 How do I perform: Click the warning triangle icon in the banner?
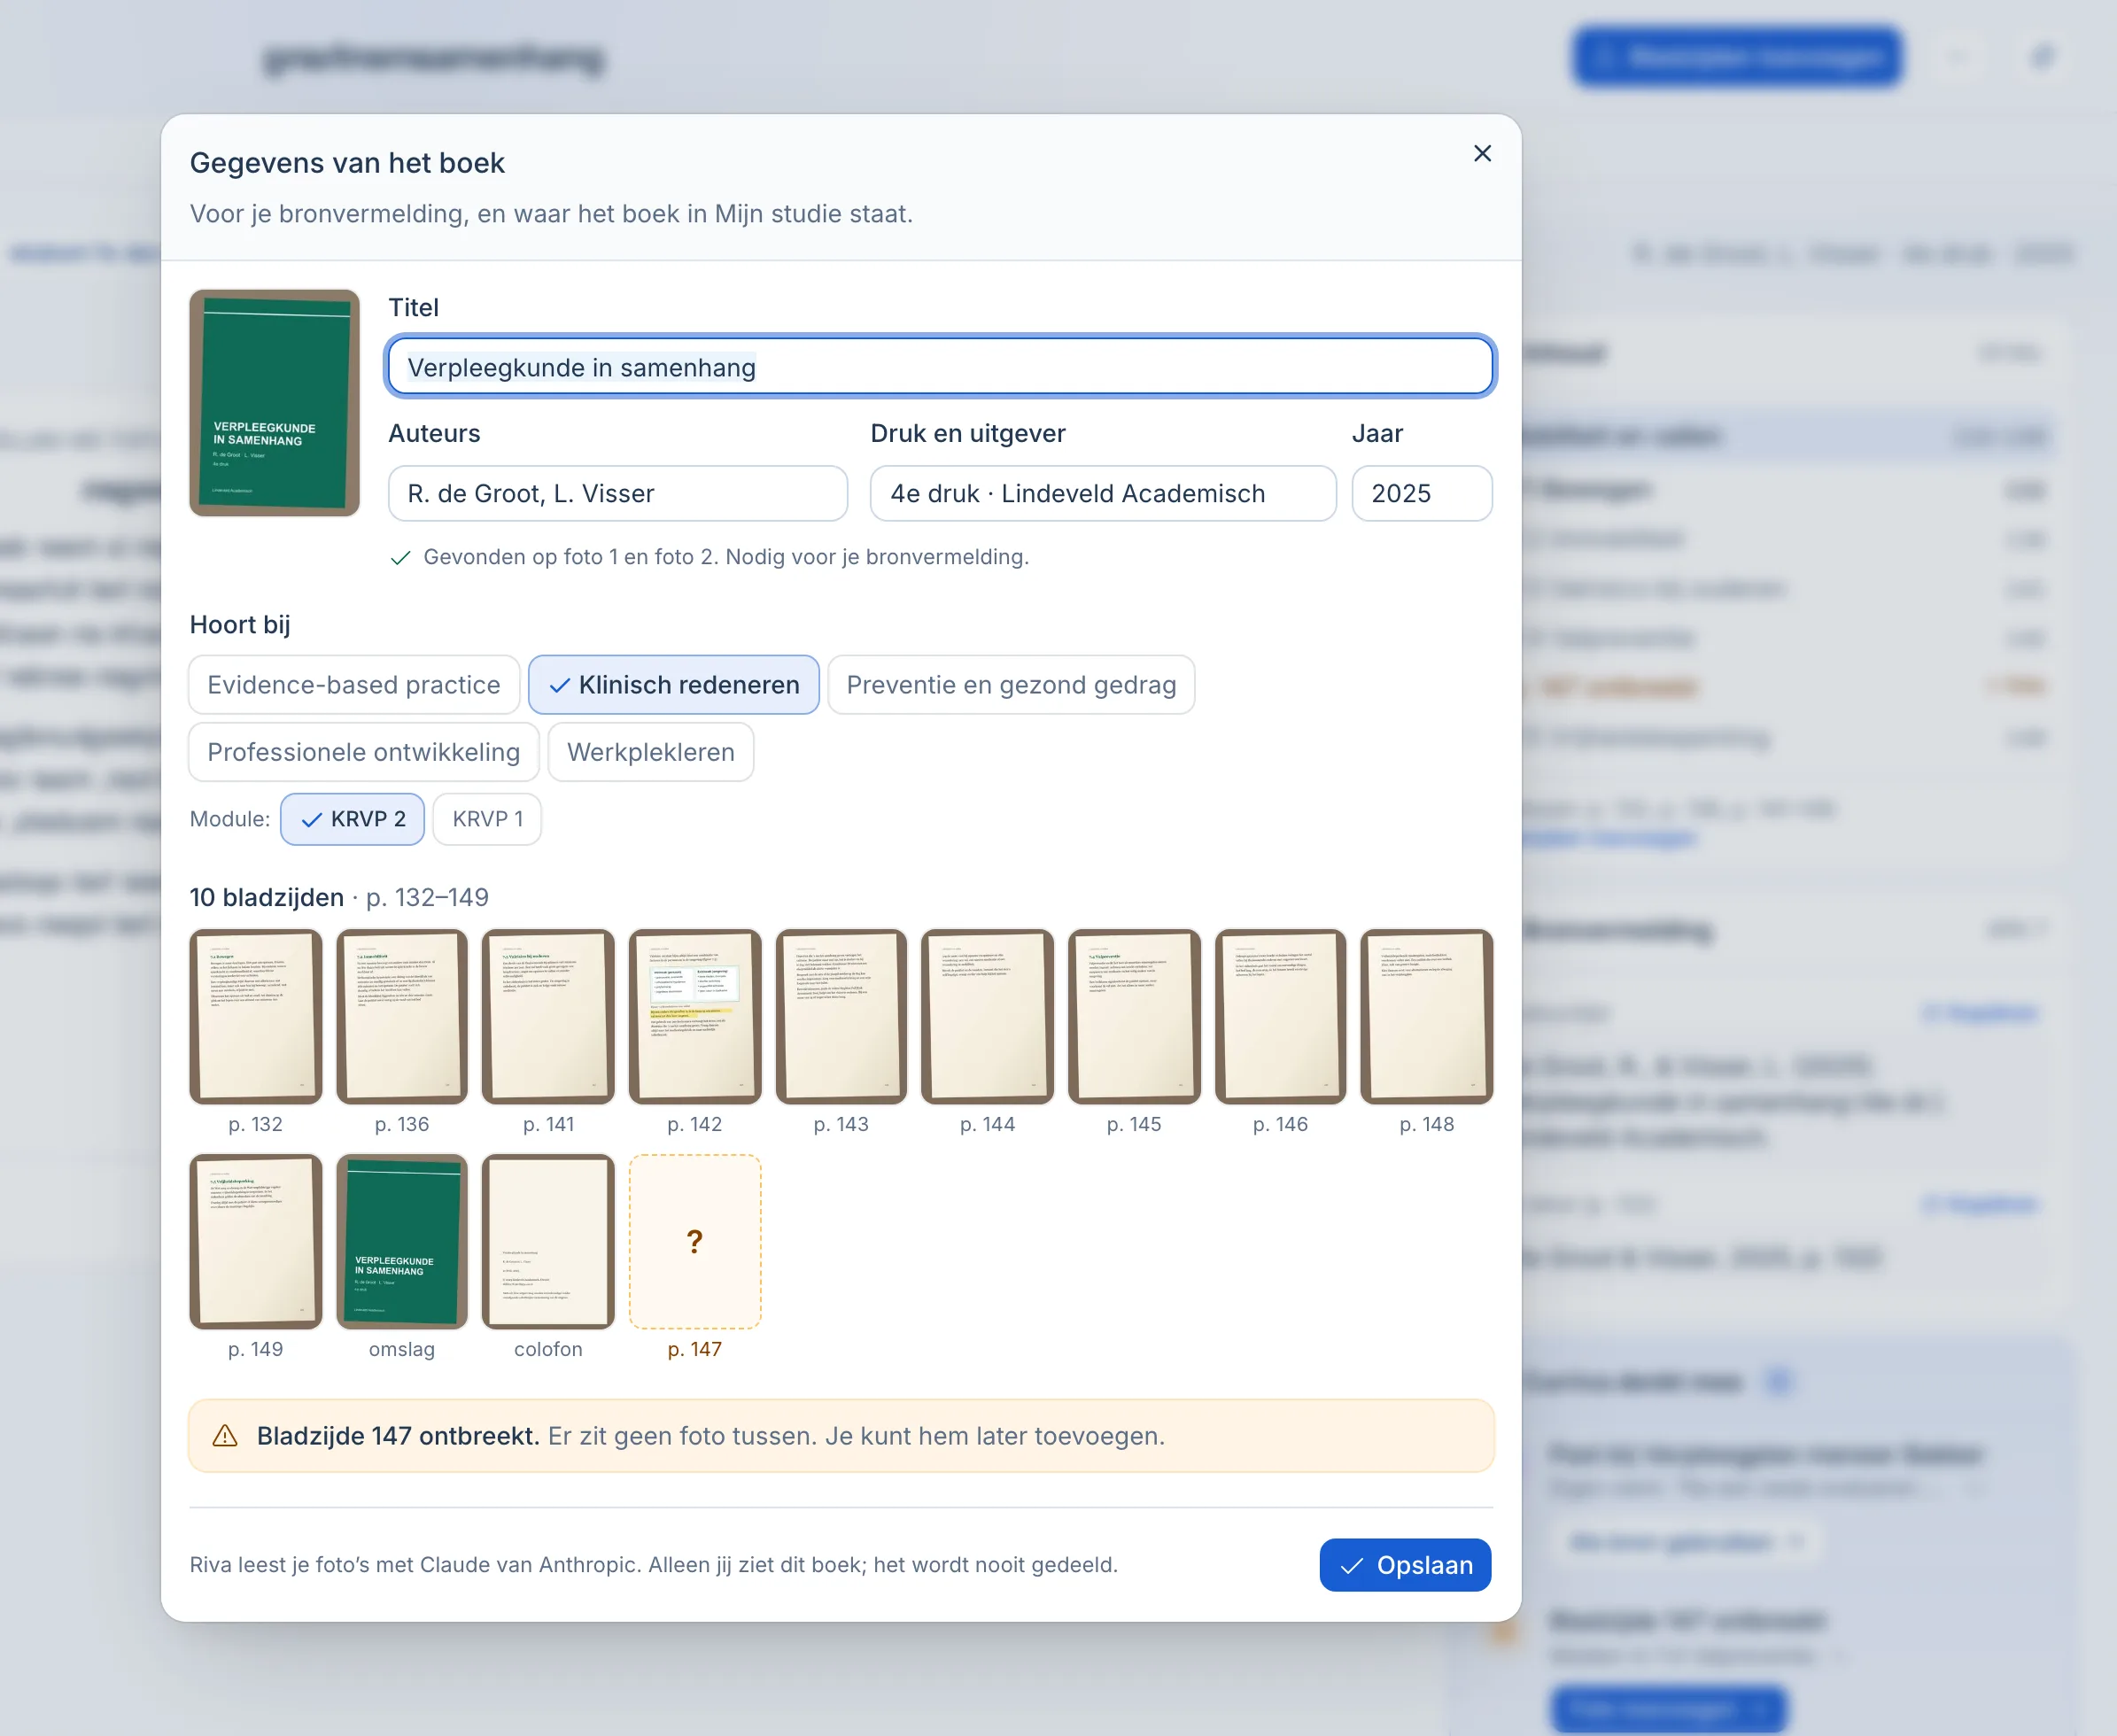tap(225, 1436)
